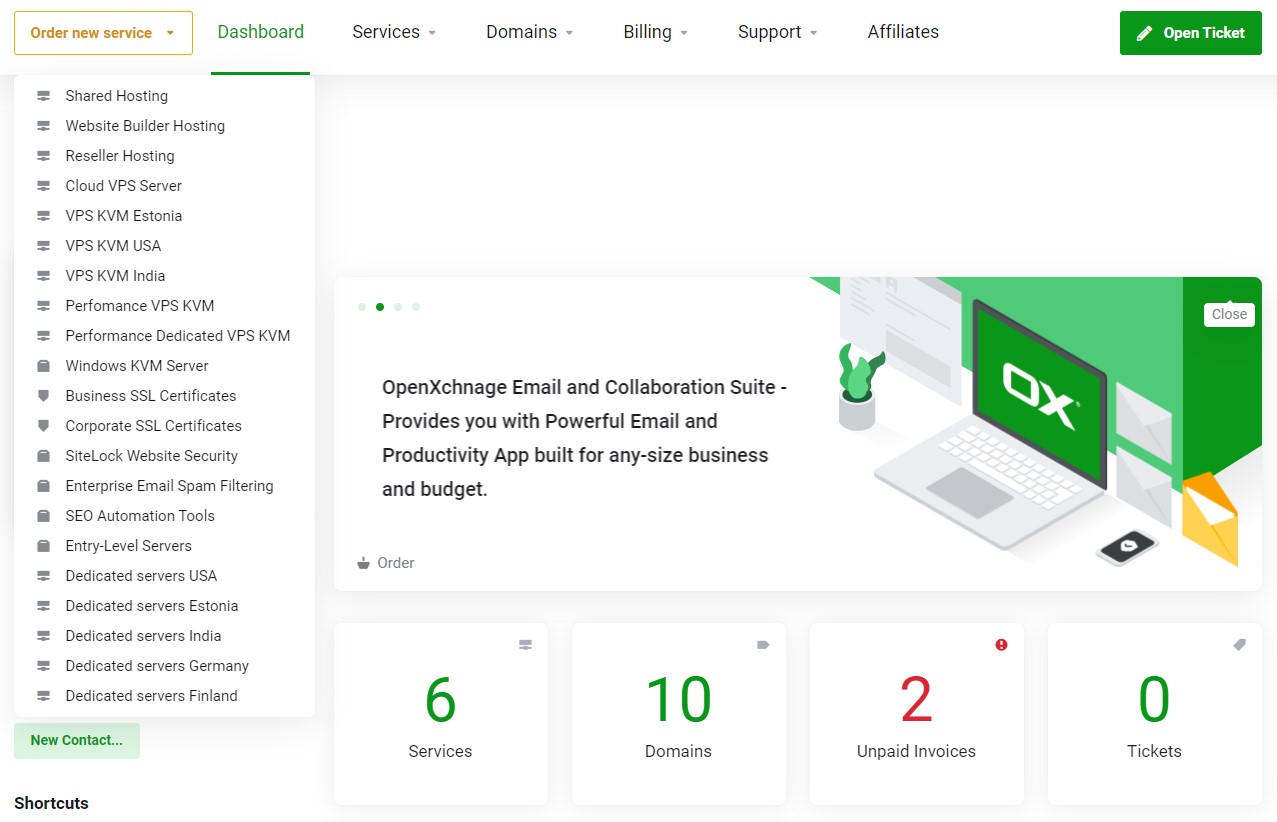Switch to the Dashboard tab
Viewport: 1277px width, 822px height.
tap(260, 31)
